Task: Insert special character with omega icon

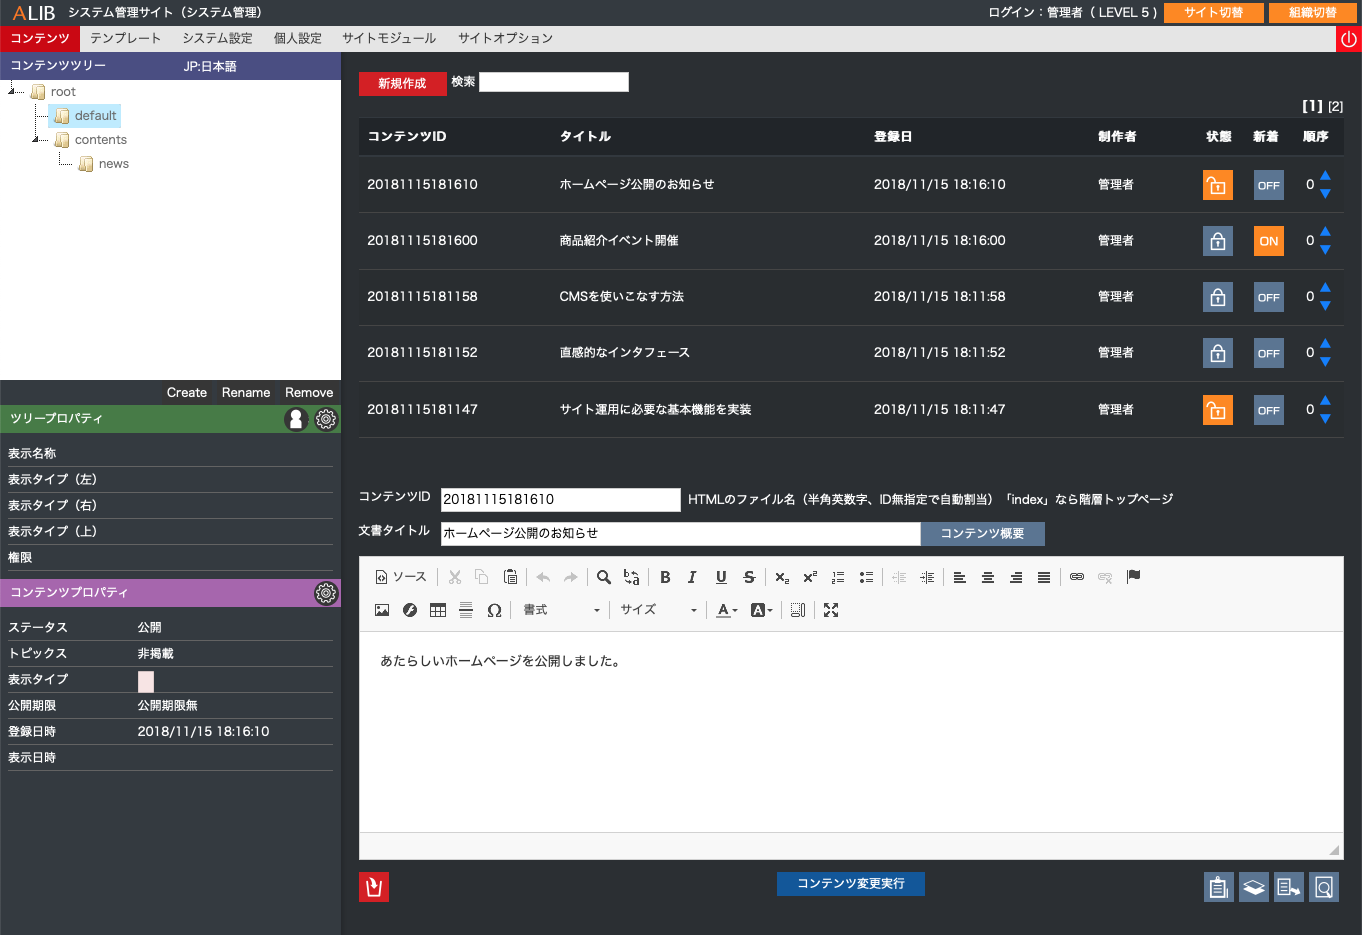Action: 494,610
